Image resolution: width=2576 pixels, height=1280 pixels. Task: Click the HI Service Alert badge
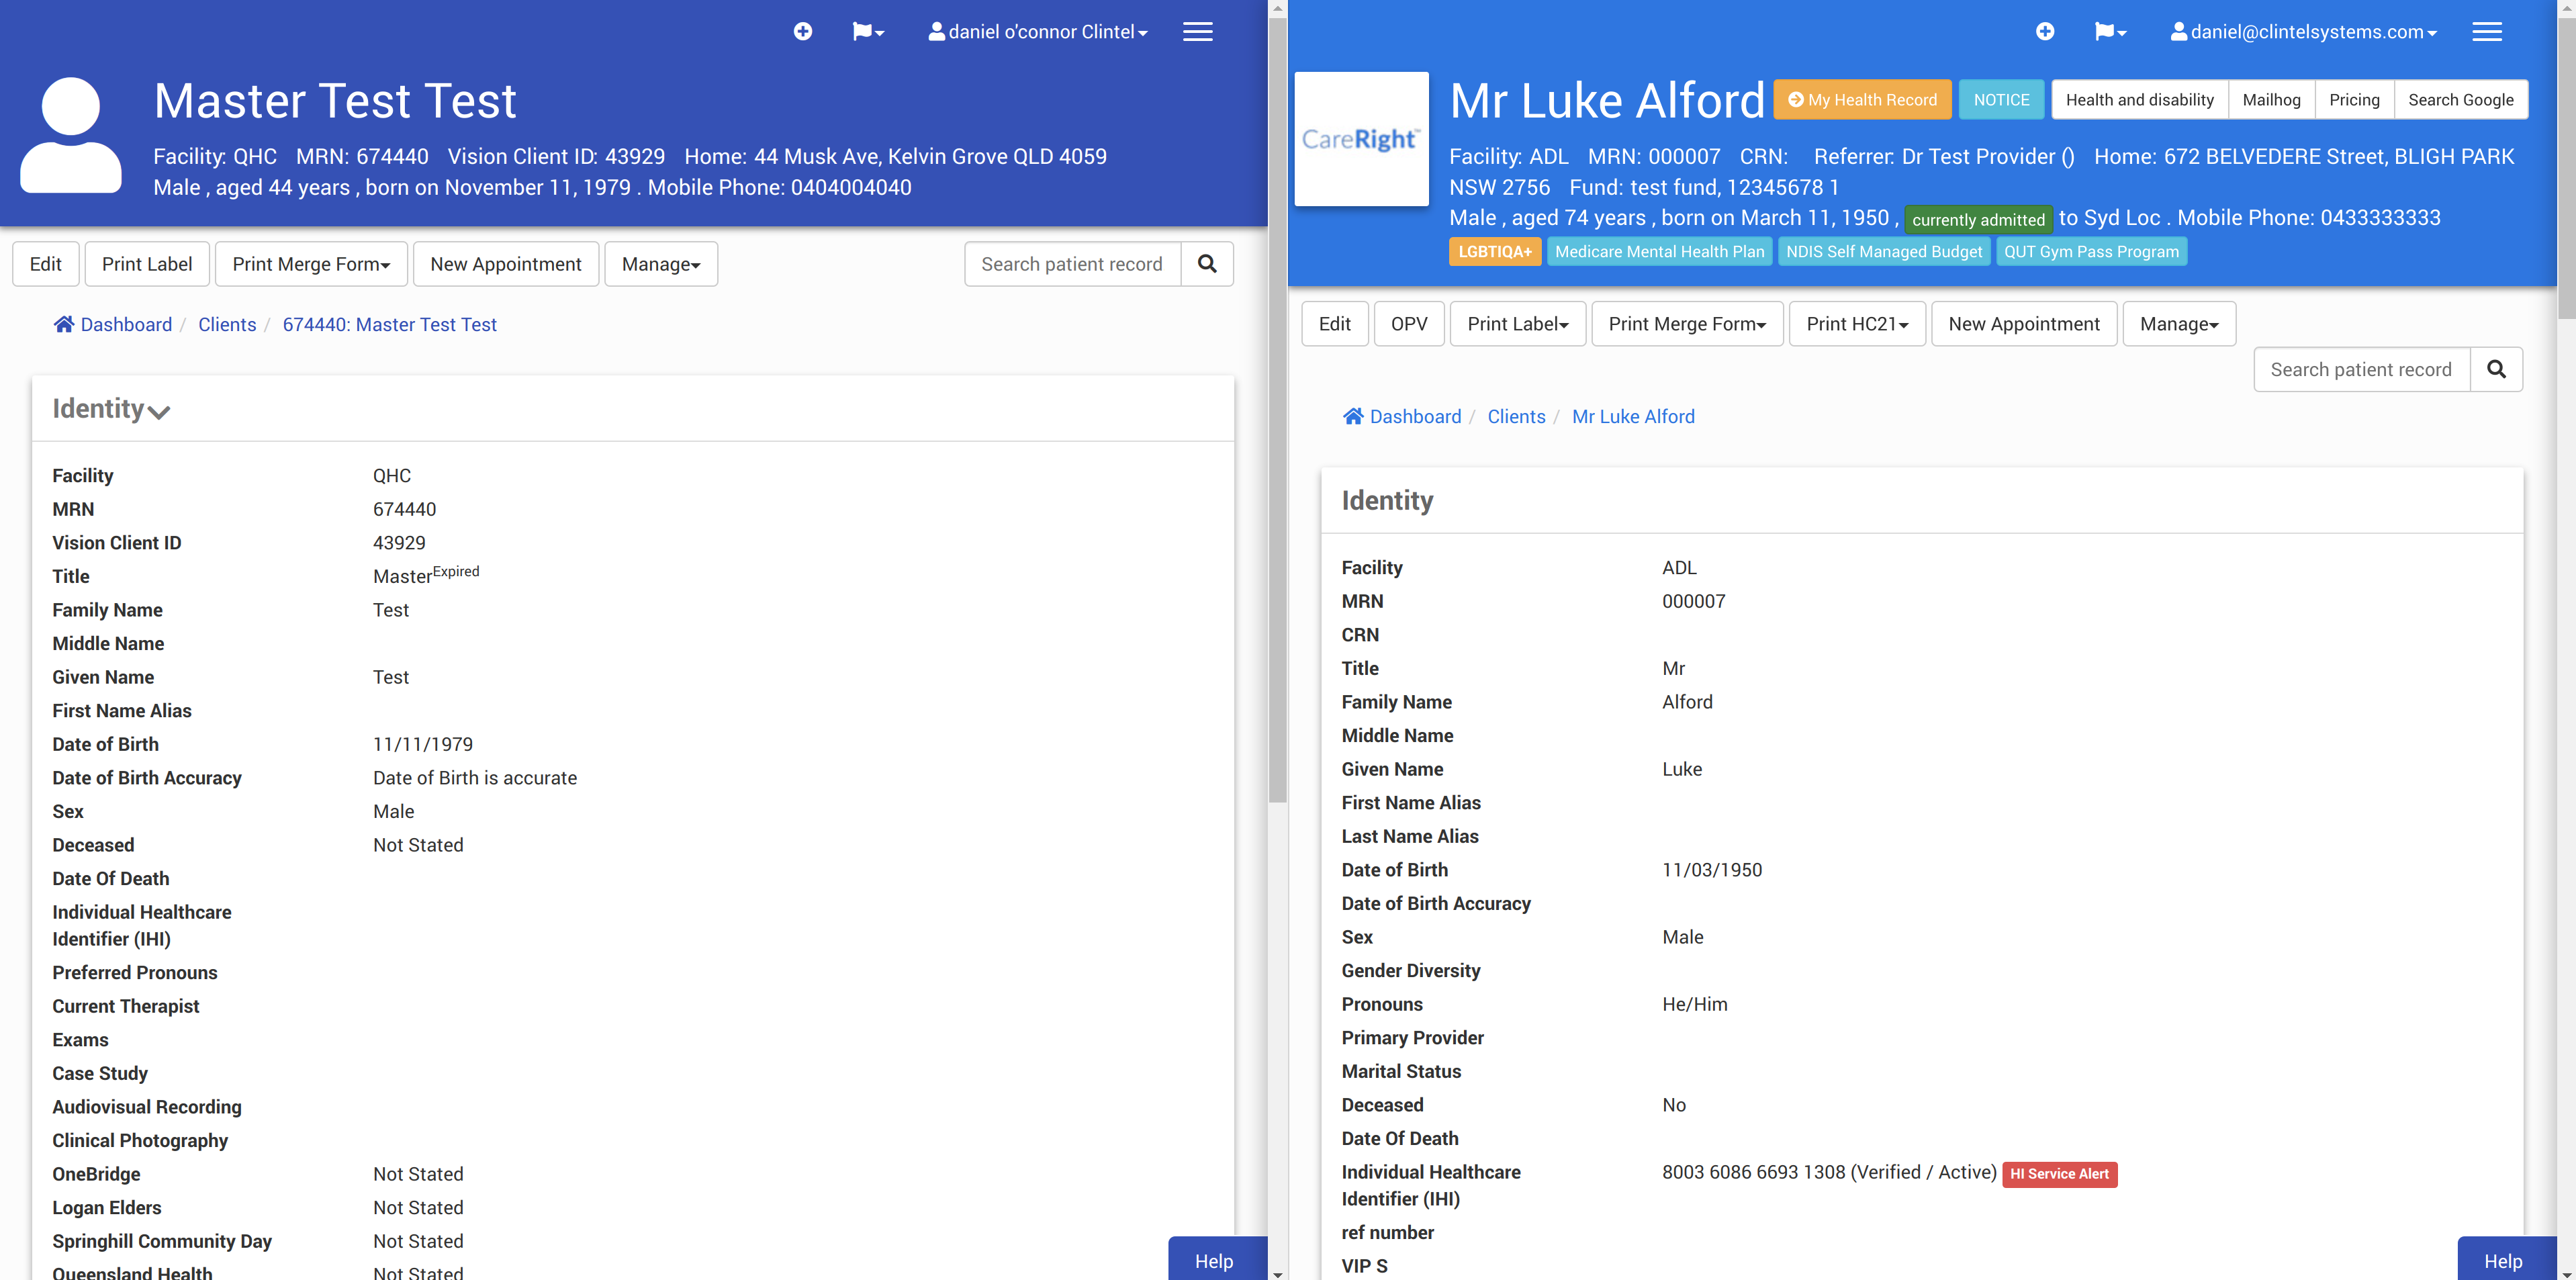[x=2059, y=1174]
